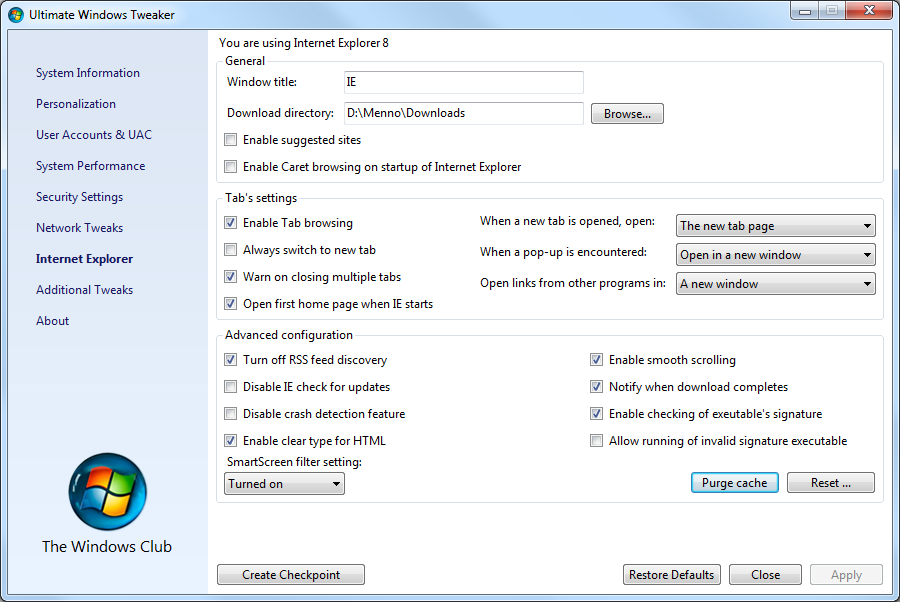This screenshot has width=900, height=602.
Task: Toggle Enable clear type for HTML
Action: click(231, 441)
